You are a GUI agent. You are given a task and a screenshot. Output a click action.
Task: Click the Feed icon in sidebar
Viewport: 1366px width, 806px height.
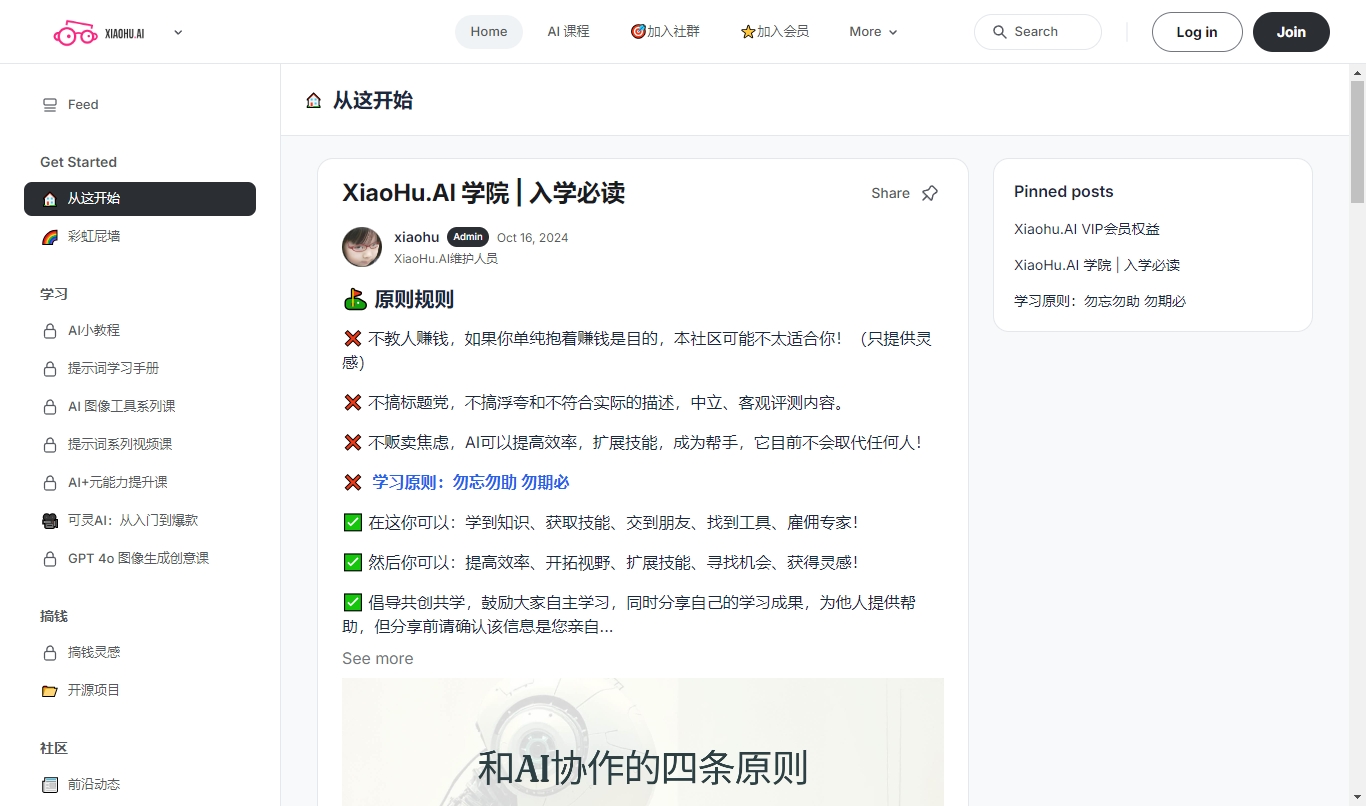click(x=50, y=105)
